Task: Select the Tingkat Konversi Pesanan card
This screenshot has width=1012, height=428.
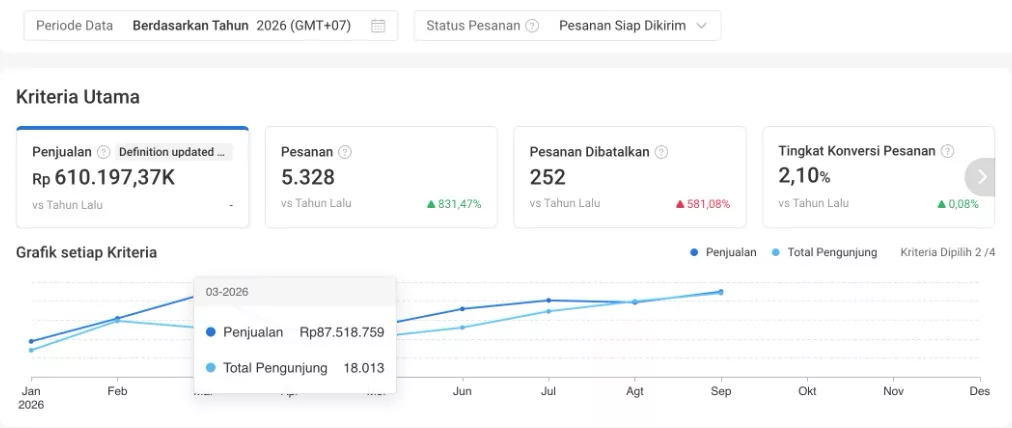Action: tap(878, 178)
